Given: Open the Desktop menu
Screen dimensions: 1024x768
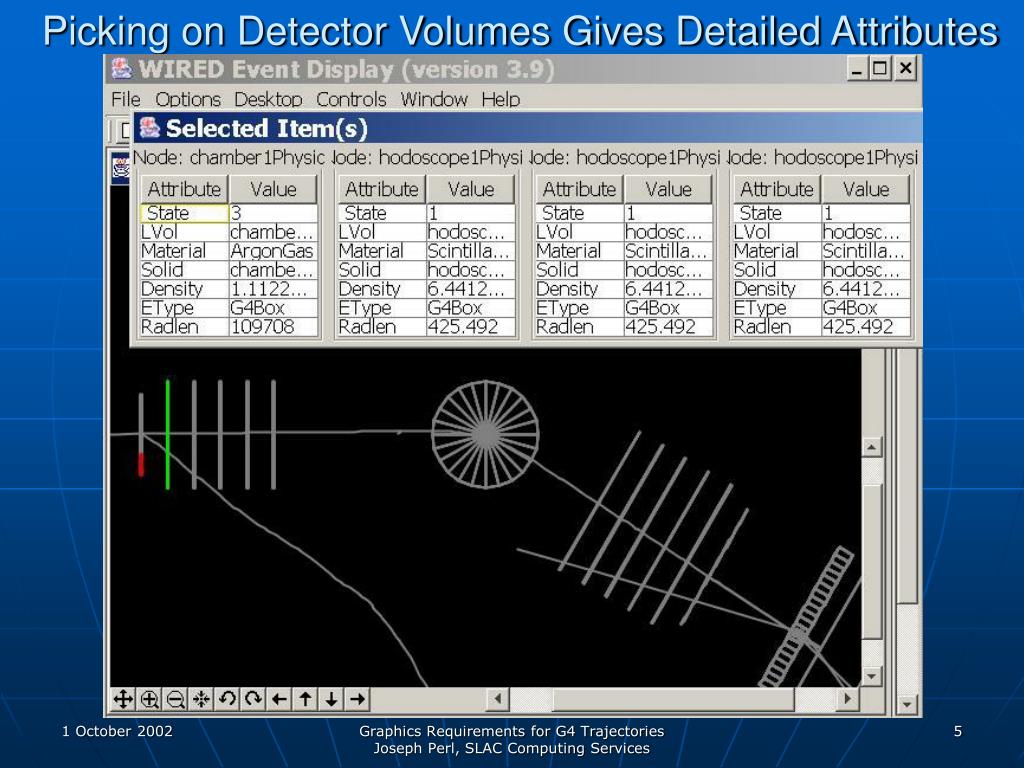Looking at the screenshot, I should tap(268, 99).
